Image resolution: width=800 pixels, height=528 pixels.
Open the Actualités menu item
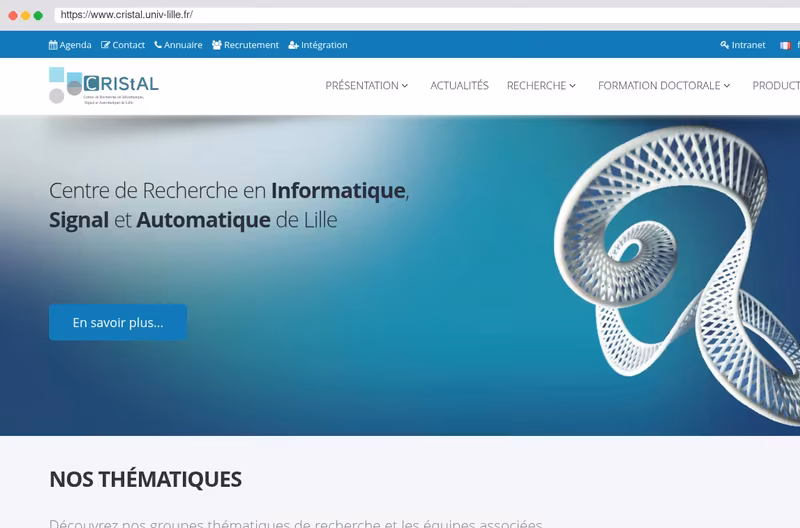click(459, 85)
